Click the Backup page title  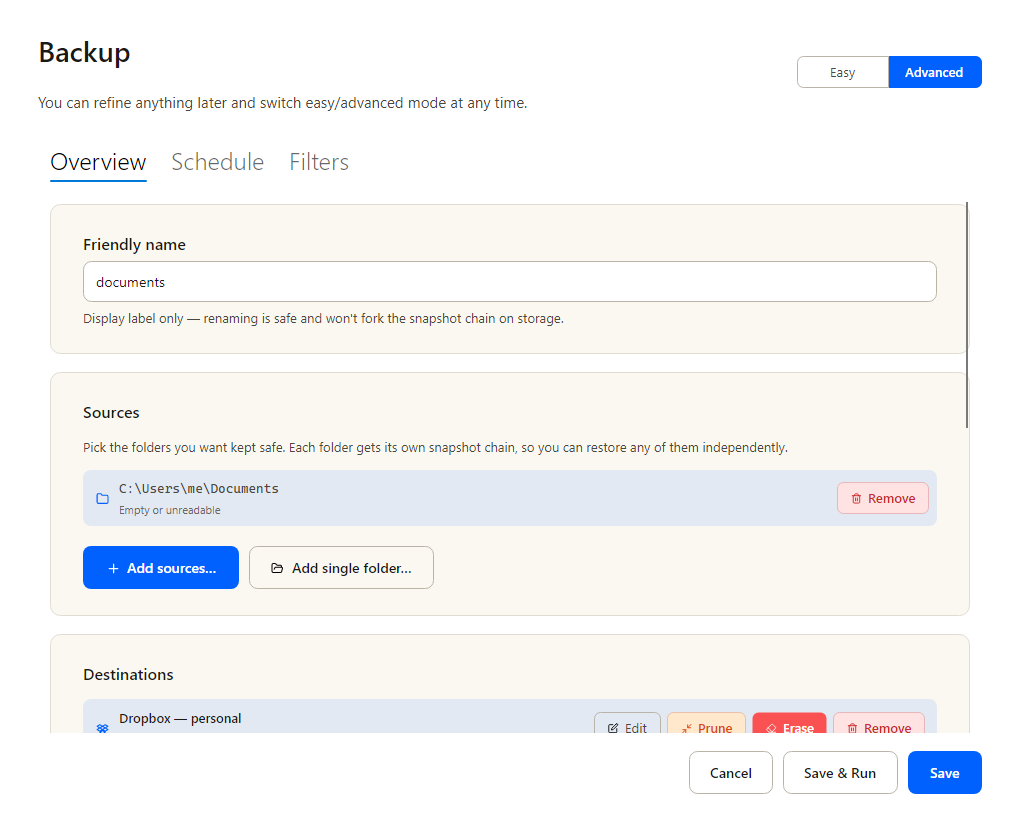(x=85, y=53)
